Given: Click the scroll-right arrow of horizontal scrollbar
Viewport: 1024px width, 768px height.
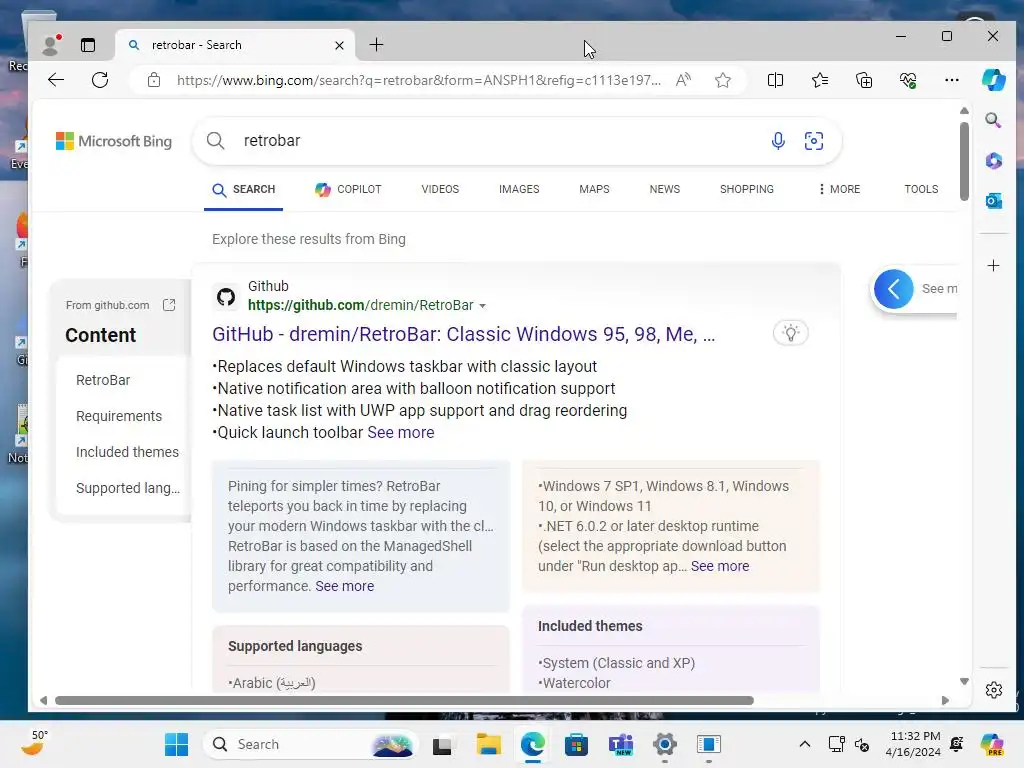Looking at the screenshot, I should pyautogui.click(x=945, y=700).
